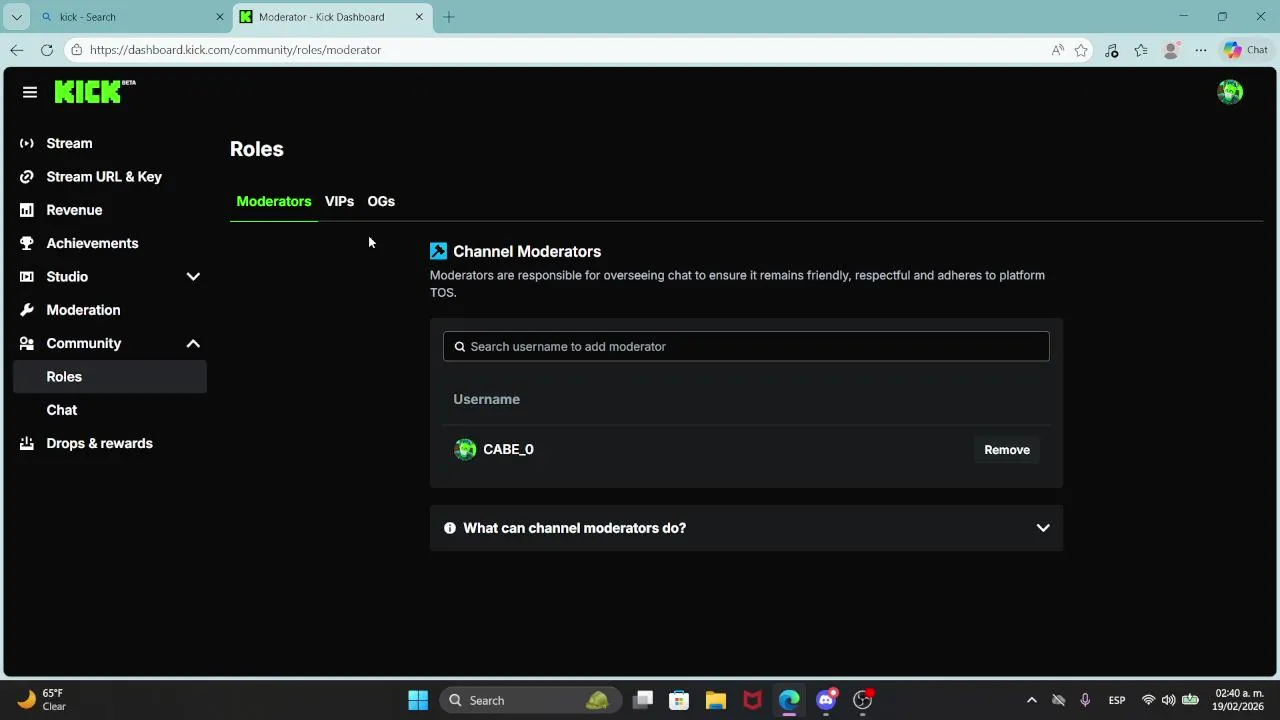Open Drops & rewards page
Screen dimensions: 1280x720
pyautogui.click(x=99, y=443)
